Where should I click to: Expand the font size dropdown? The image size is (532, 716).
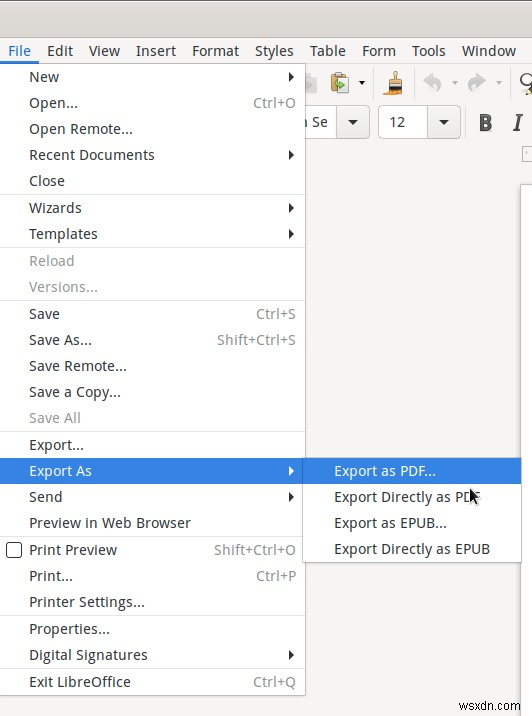443,122
